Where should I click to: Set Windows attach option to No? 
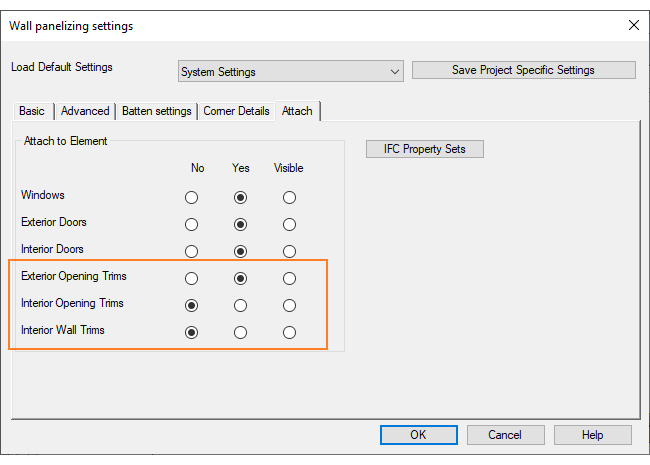pos(192,198)
